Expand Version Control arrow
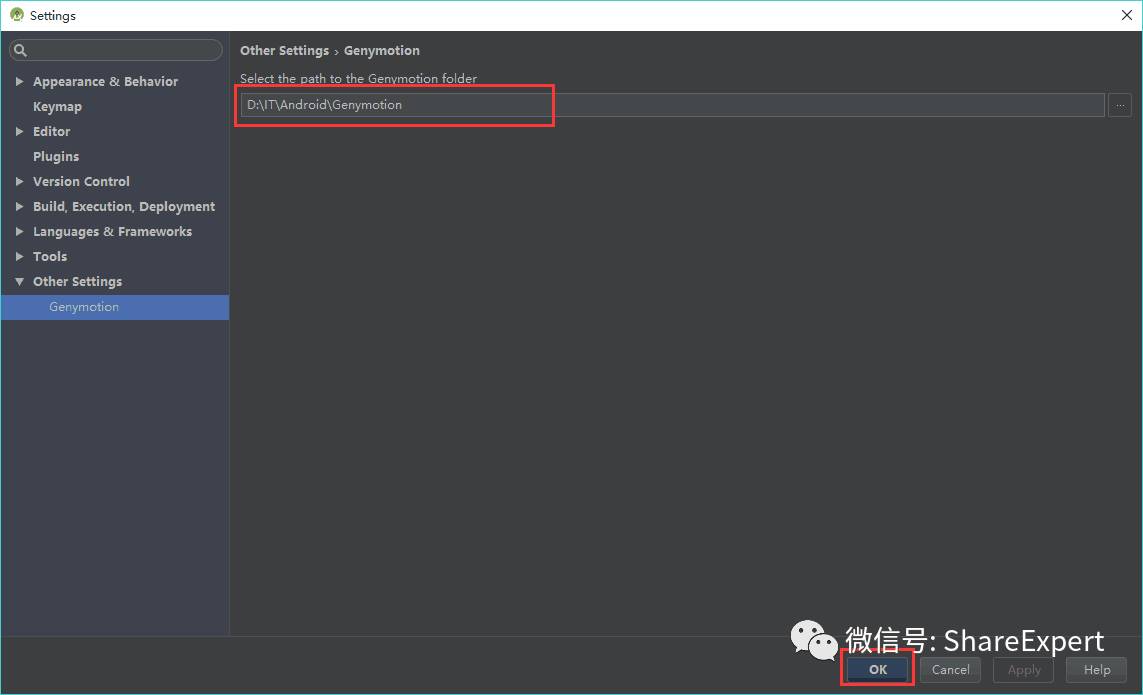 [x=20, y=182]
